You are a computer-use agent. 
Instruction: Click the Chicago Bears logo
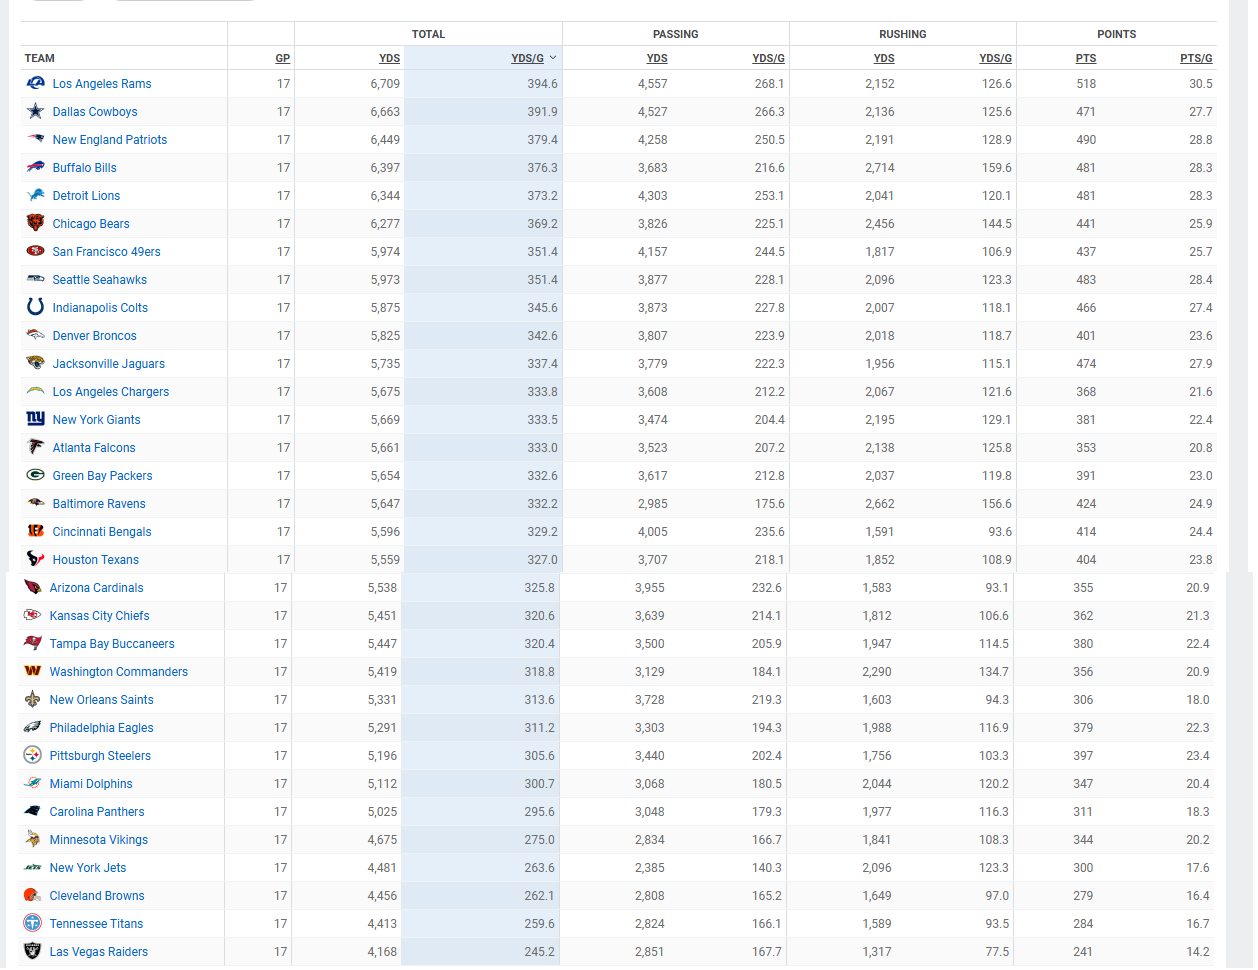point(36,223)
